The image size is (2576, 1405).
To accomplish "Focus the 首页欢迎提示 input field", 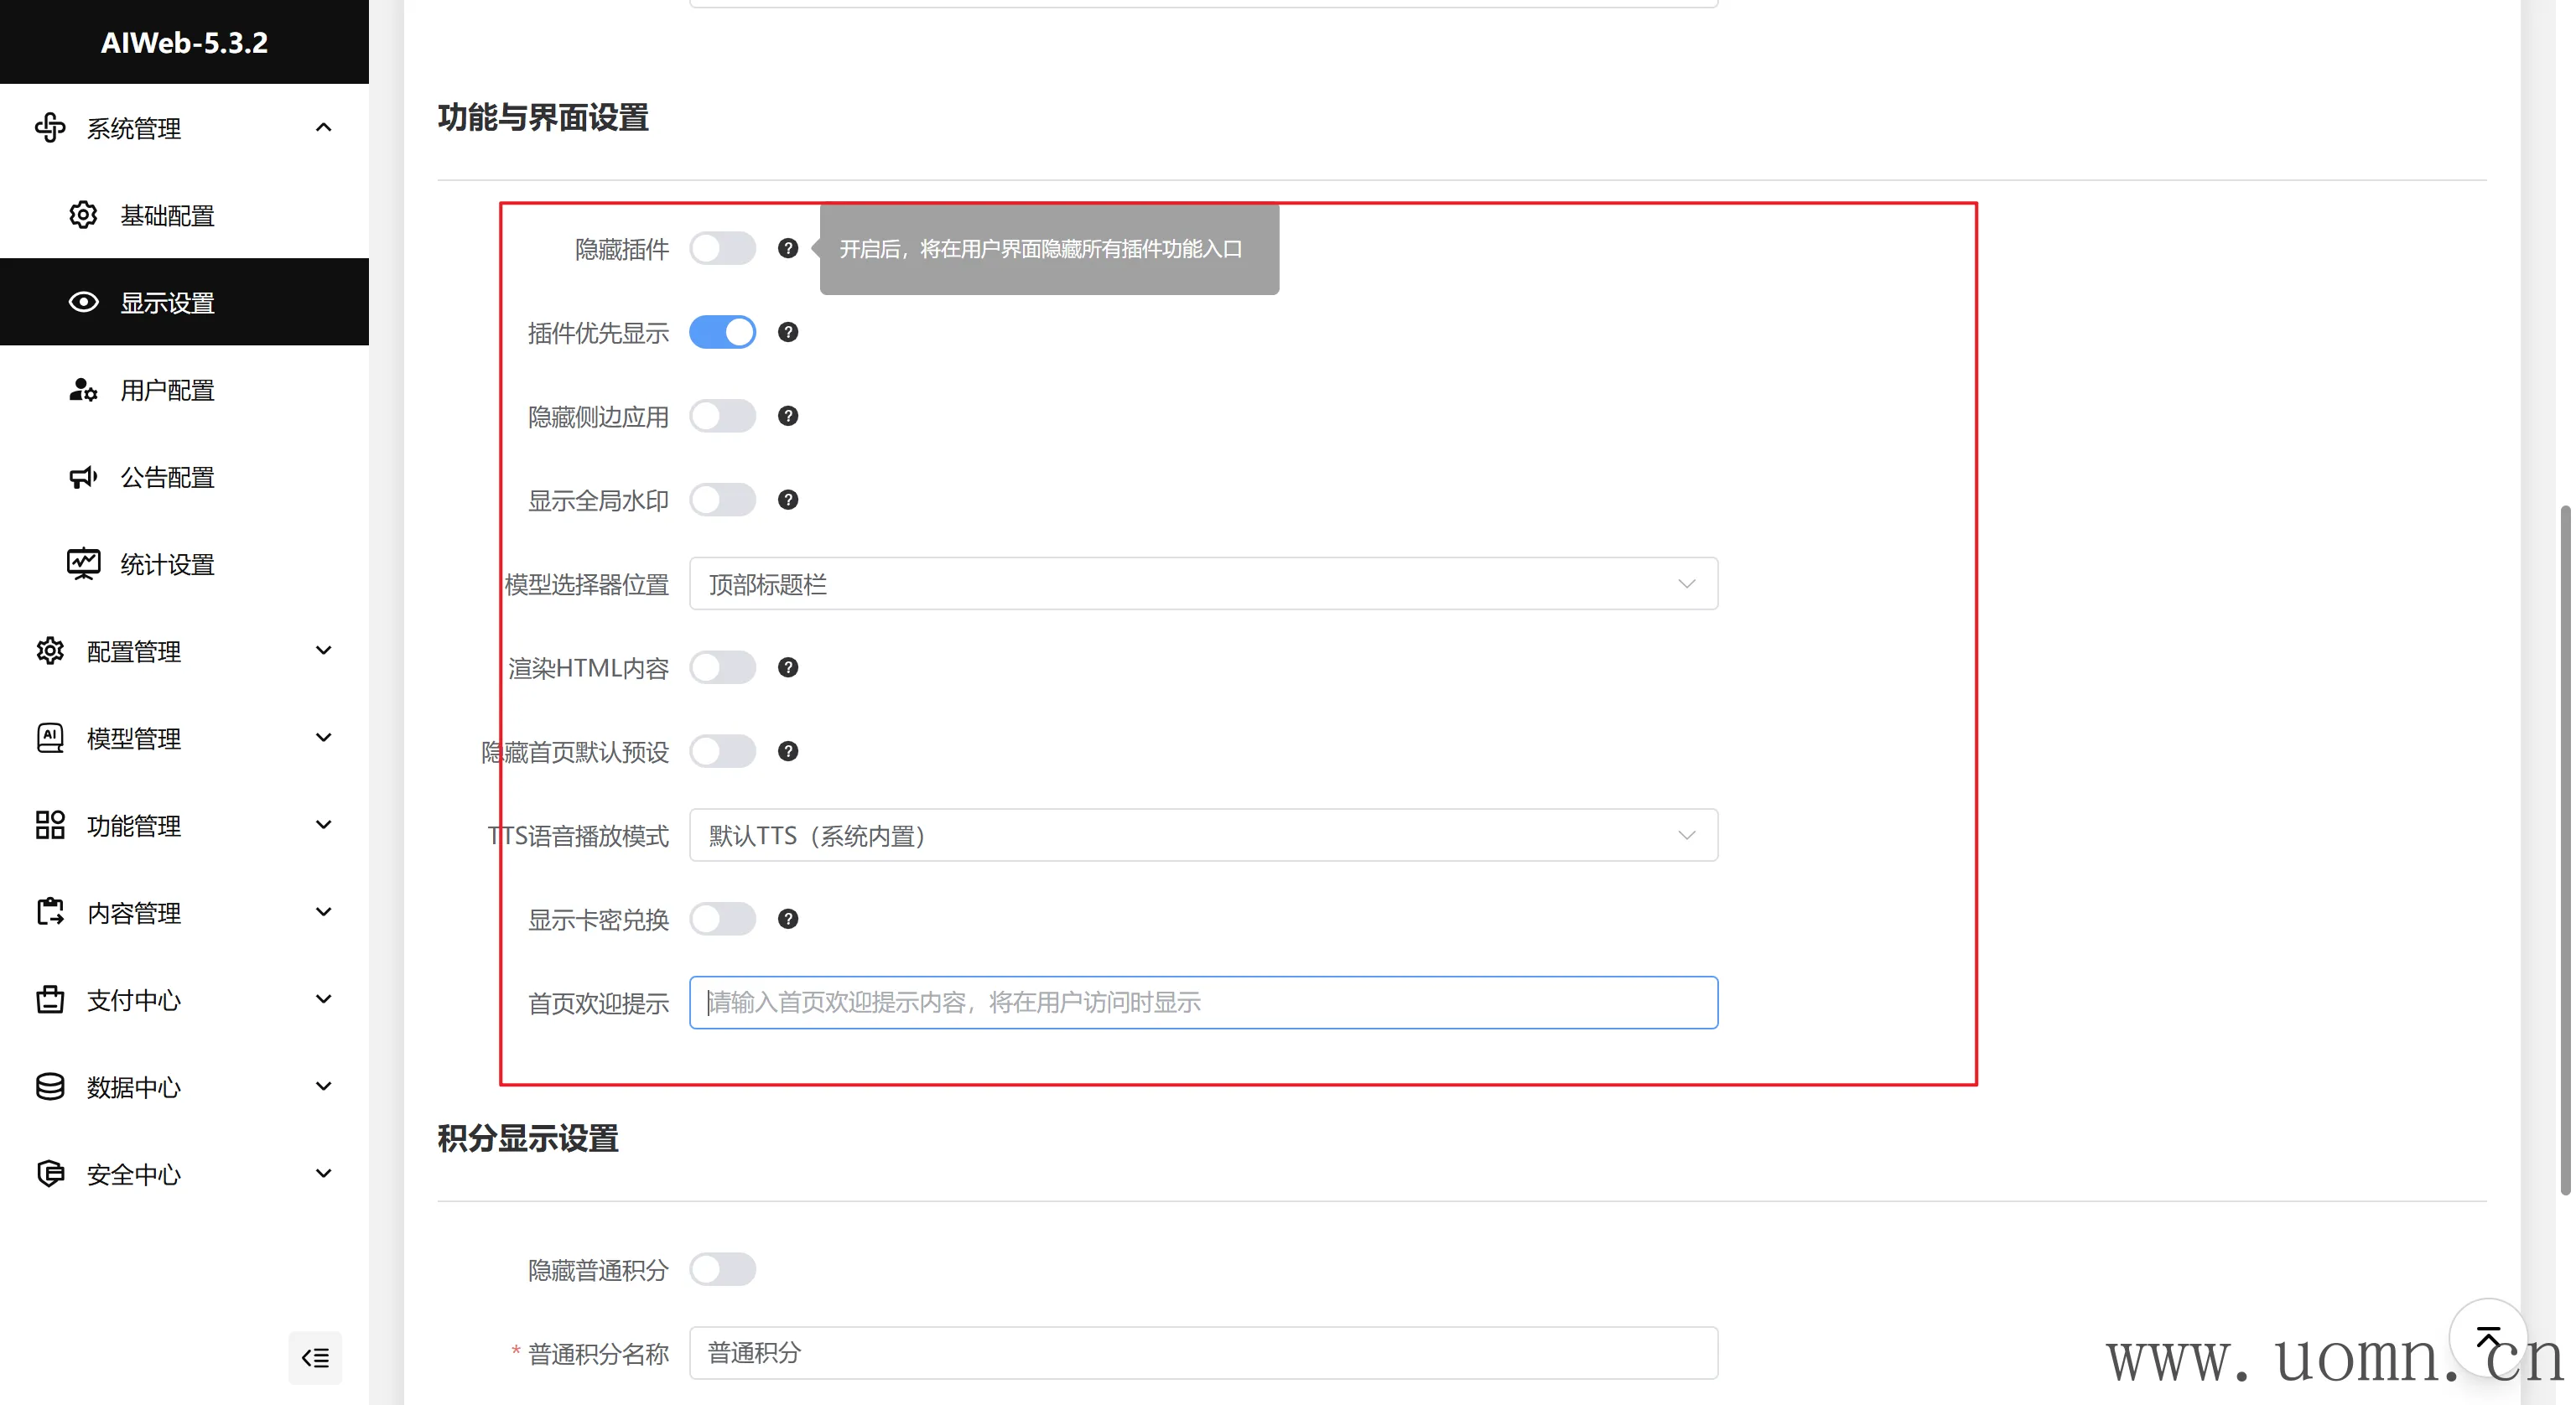I will [1203, 1002].
